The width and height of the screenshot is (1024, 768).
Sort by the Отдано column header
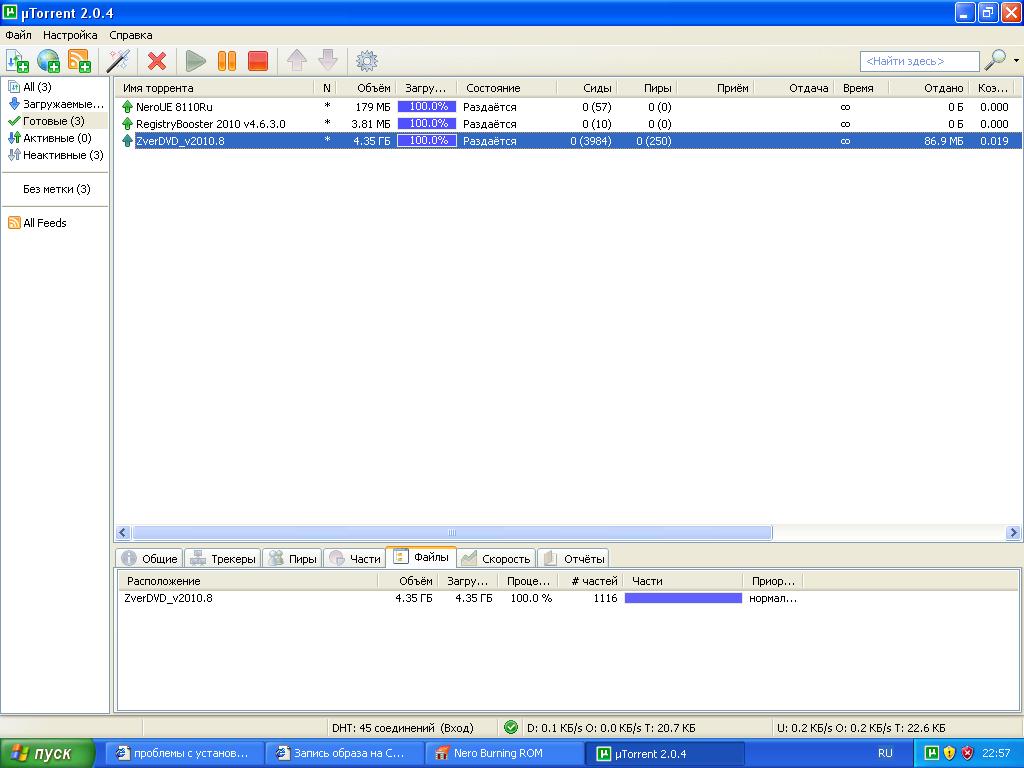click(929, 88)
